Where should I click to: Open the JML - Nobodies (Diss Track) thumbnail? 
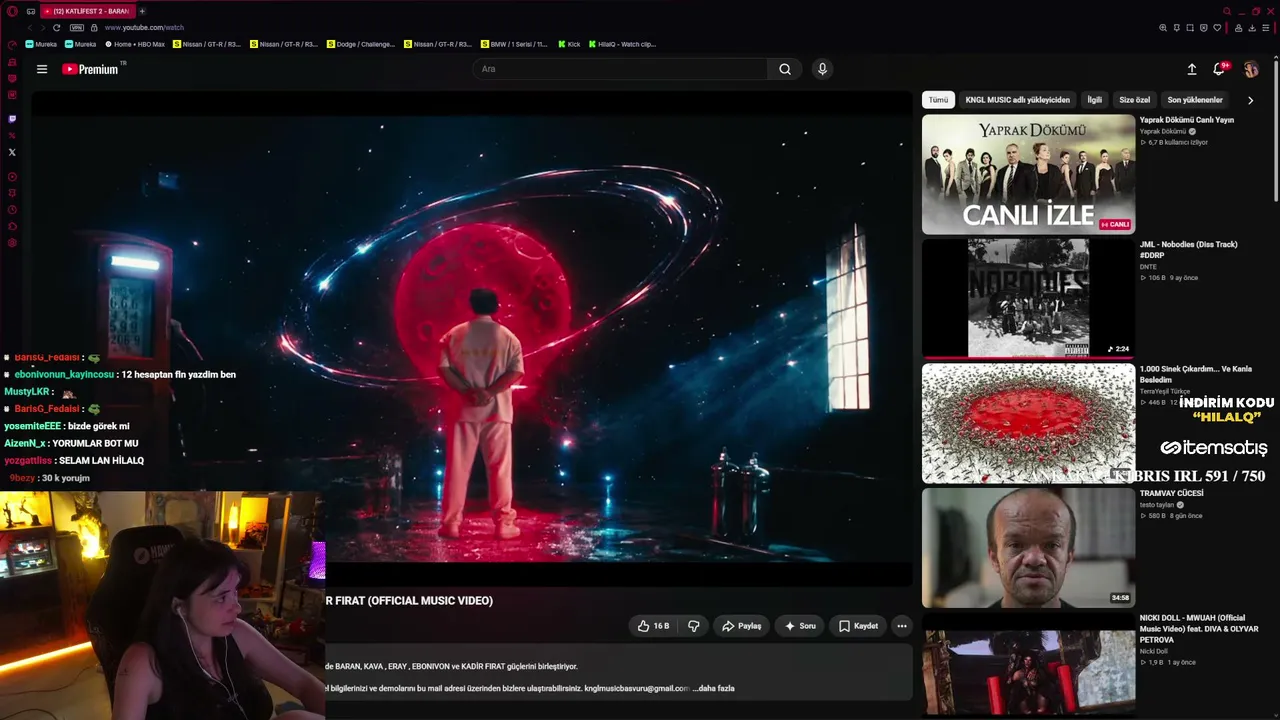pyautogui.click(x=1028, y=298)
